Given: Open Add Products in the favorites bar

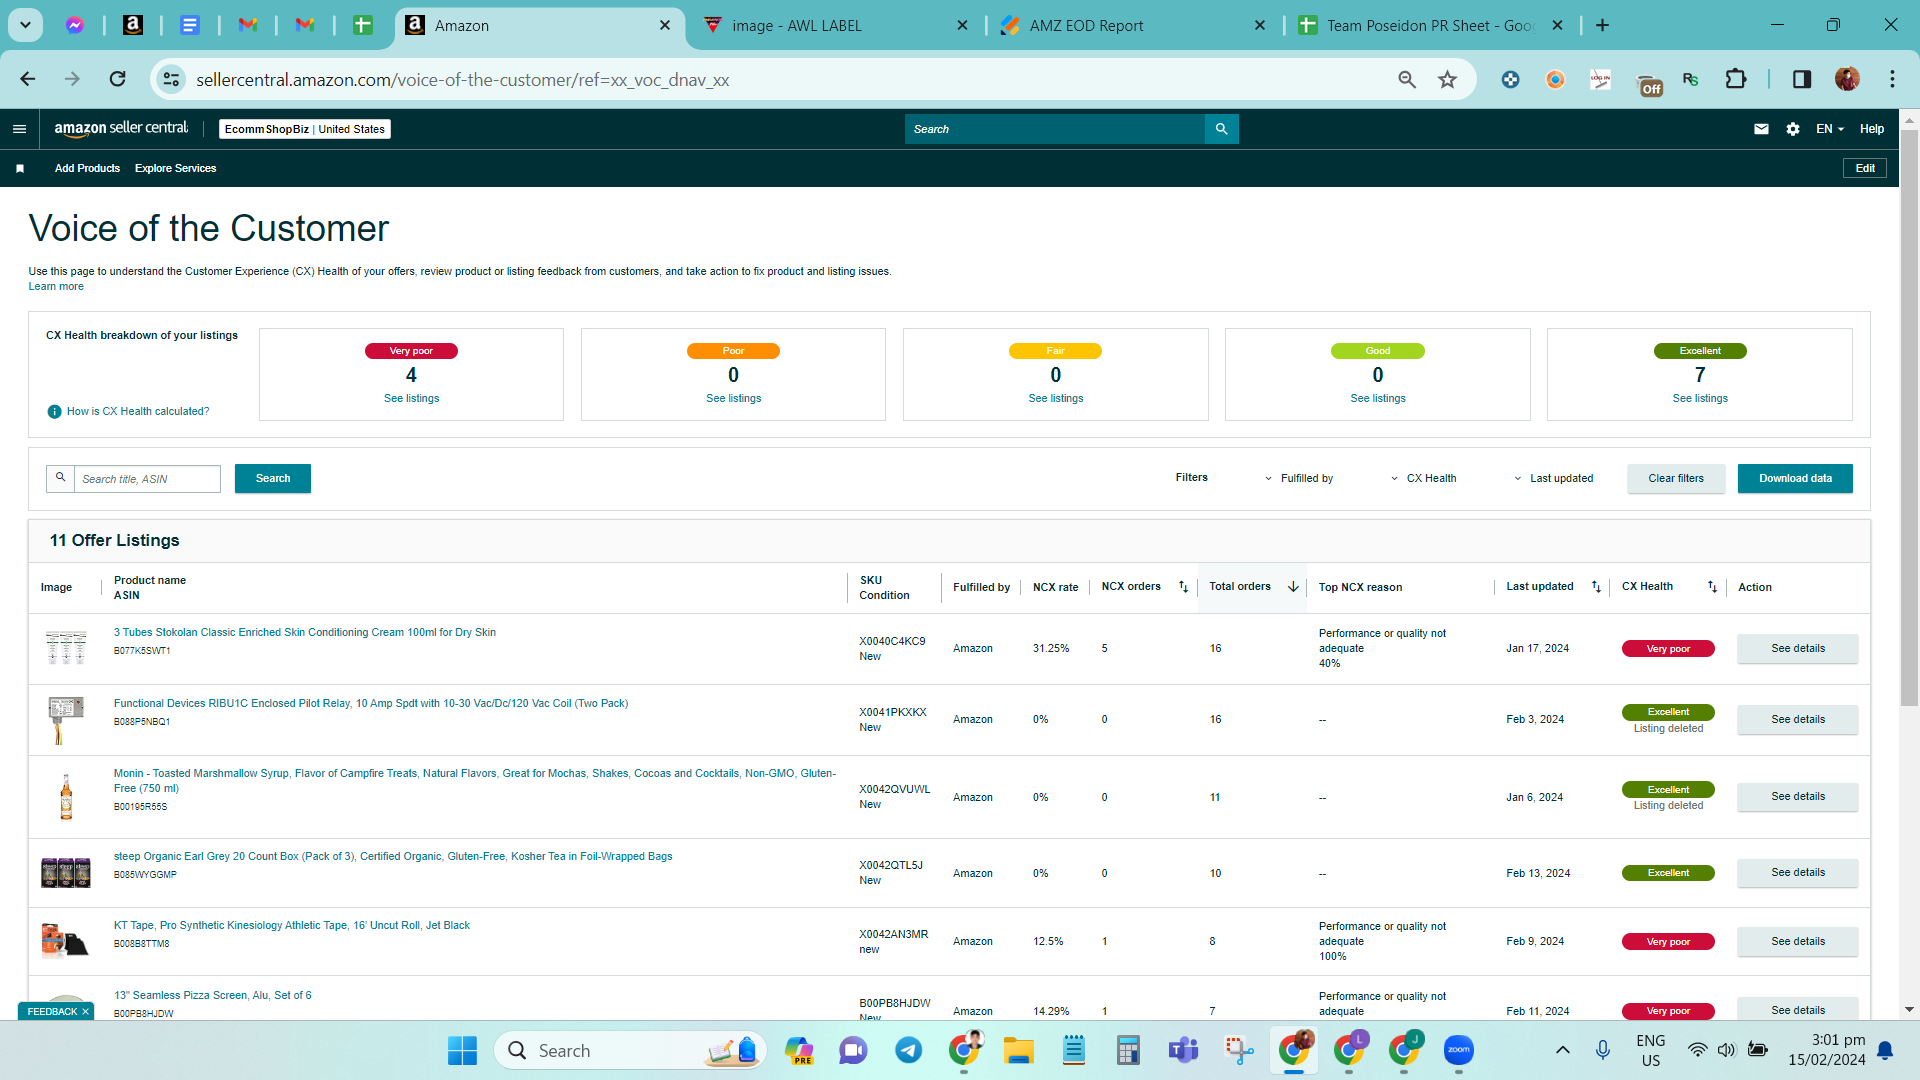Looking at the screenshot, I should point(87,169).
